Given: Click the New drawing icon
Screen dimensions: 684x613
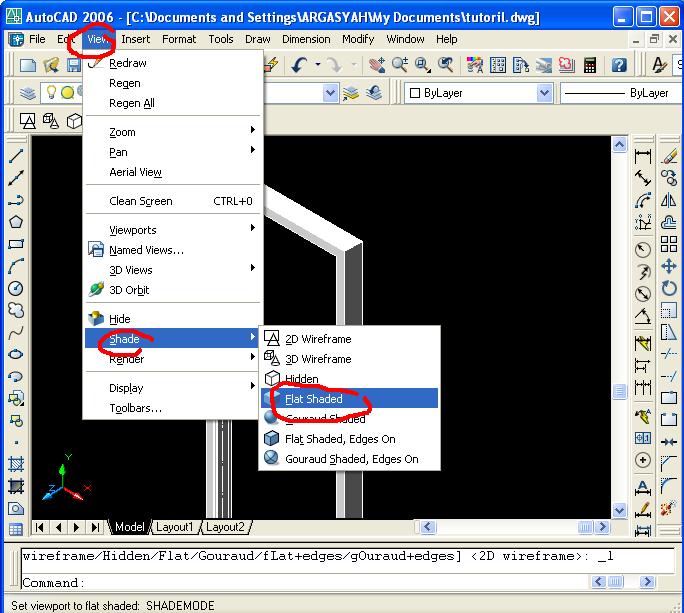Looking at the screenshot, I should click(28, 65).
